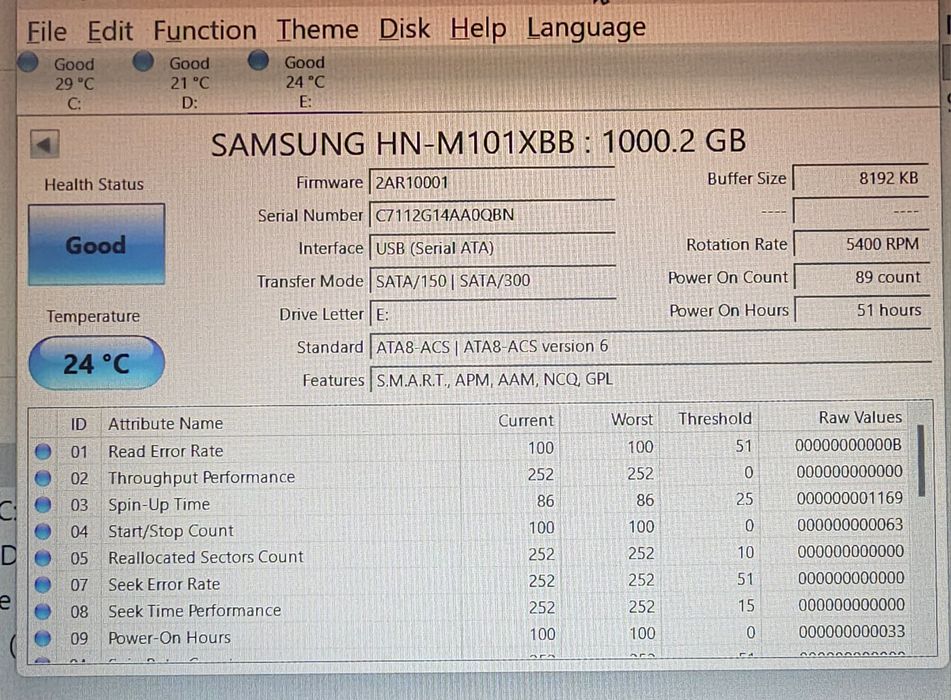951x700 pixels.
Task: Select the Read Error Rate attribute row
Action: 468,449
